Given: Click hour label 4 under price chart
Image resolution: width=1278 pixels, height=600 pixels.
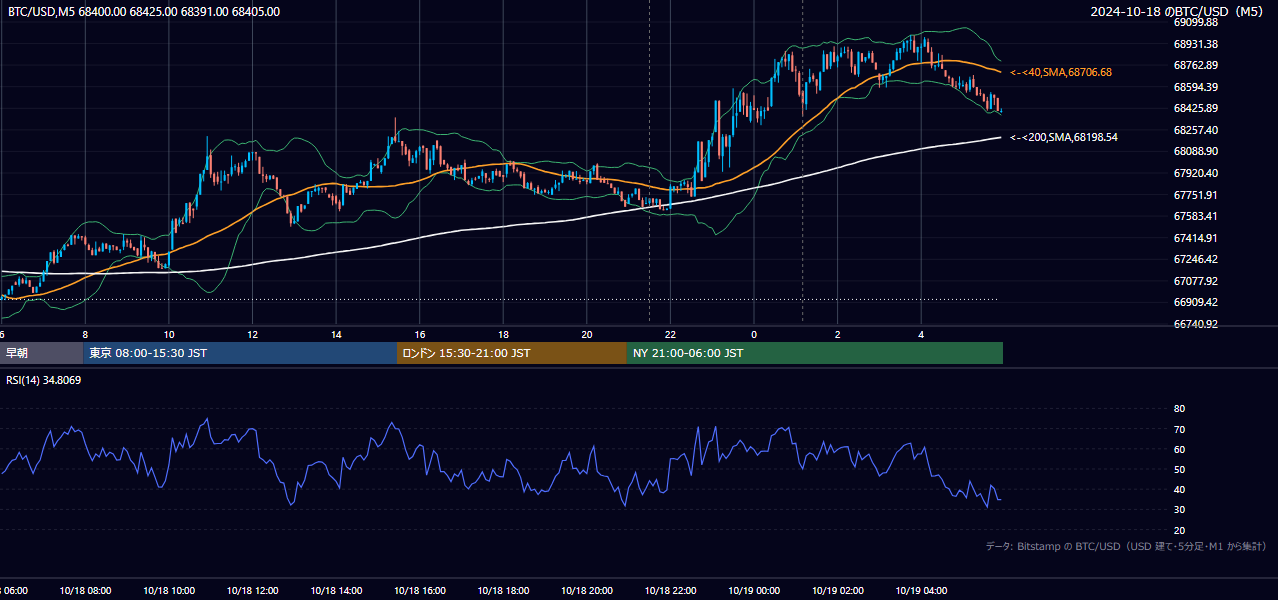Looking at the screenshot, I should [921, 334].
